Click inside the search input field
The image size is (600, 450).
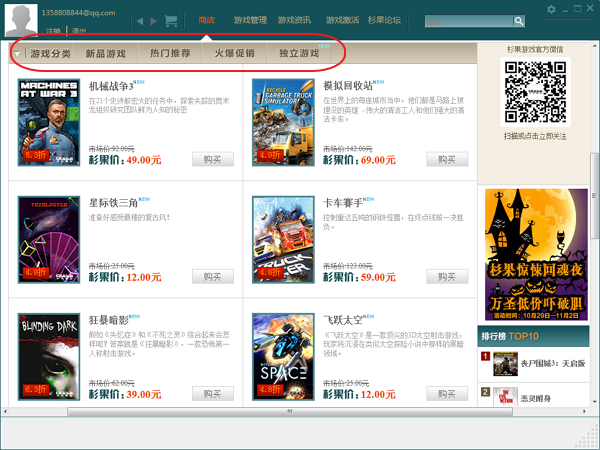click(469, 21)
